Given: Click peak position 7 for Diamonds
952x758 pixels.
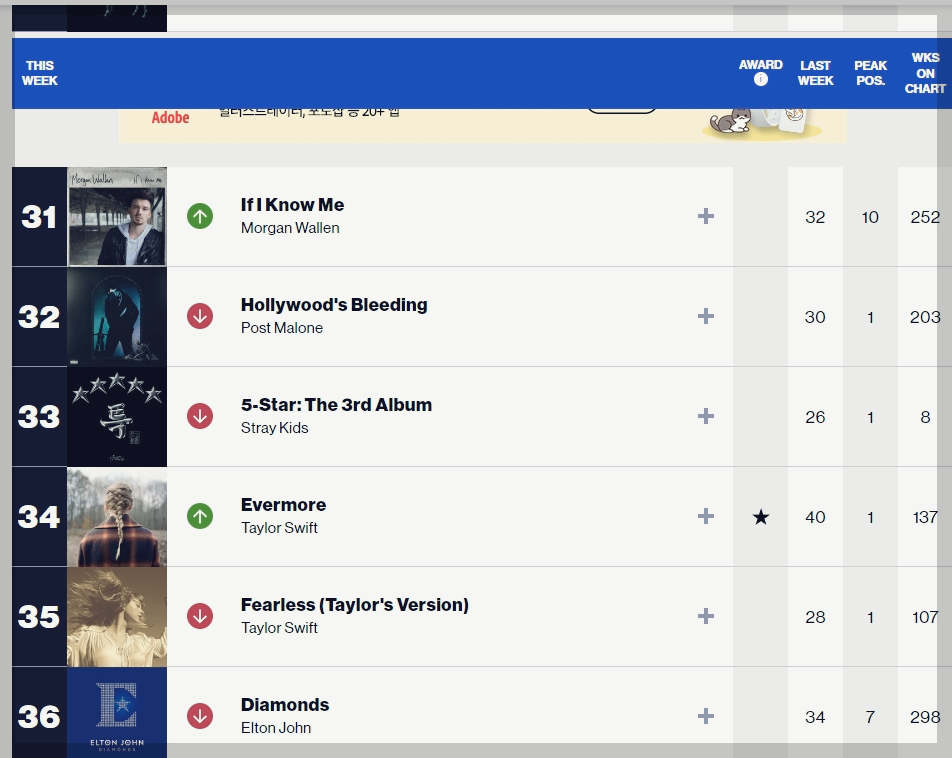Looking at the screenshot, I should (870, 717).
